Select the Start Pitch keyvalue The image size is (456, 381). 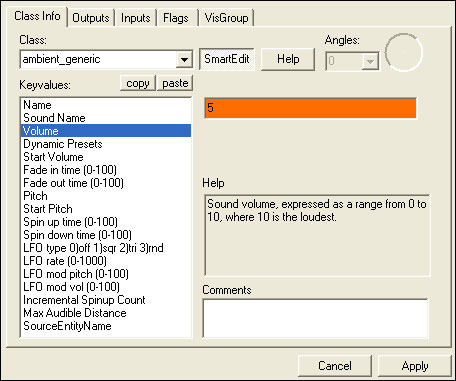tap(106, 209)
